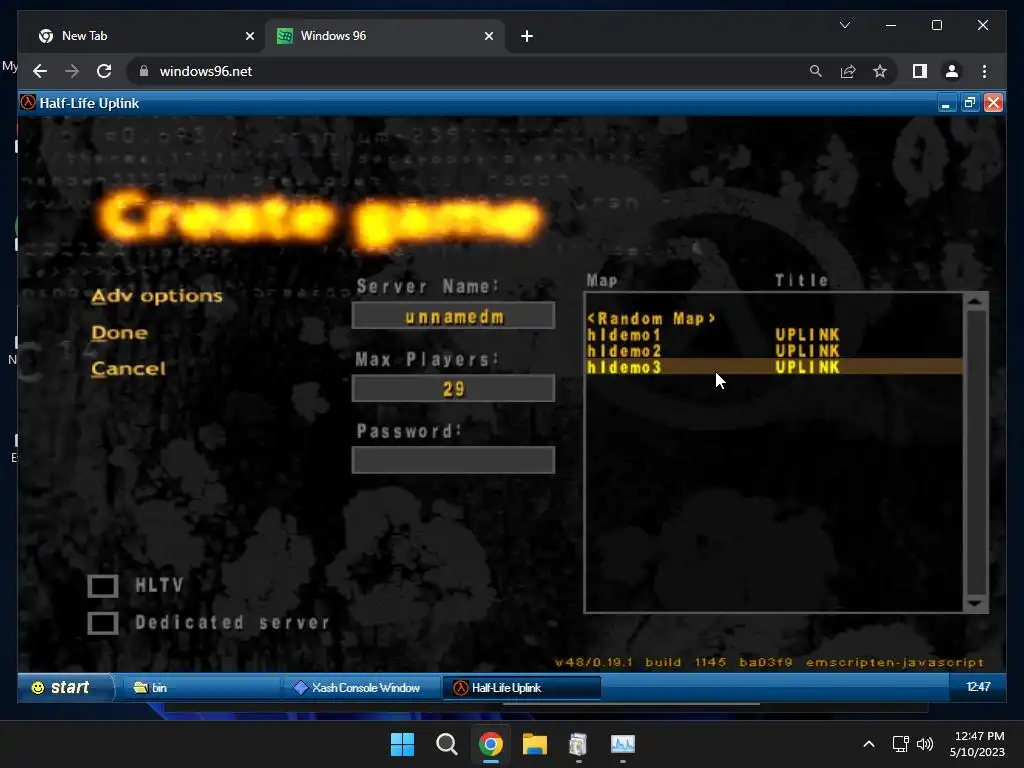Click the Half-Life Uplink title bar icon
Image resolution: width=1024 pixels, height=768 pixels.
(28, 103)
